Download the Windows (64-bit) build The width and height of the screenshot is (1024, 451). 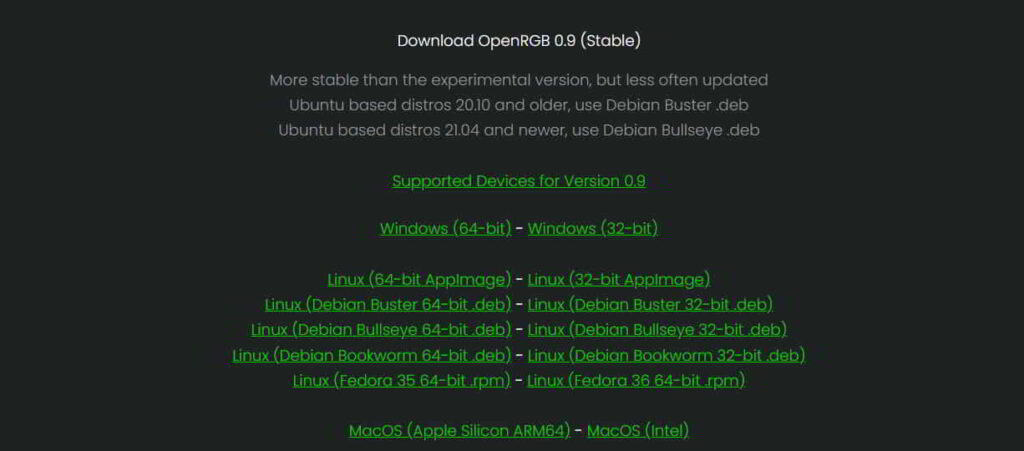(445, 229)
